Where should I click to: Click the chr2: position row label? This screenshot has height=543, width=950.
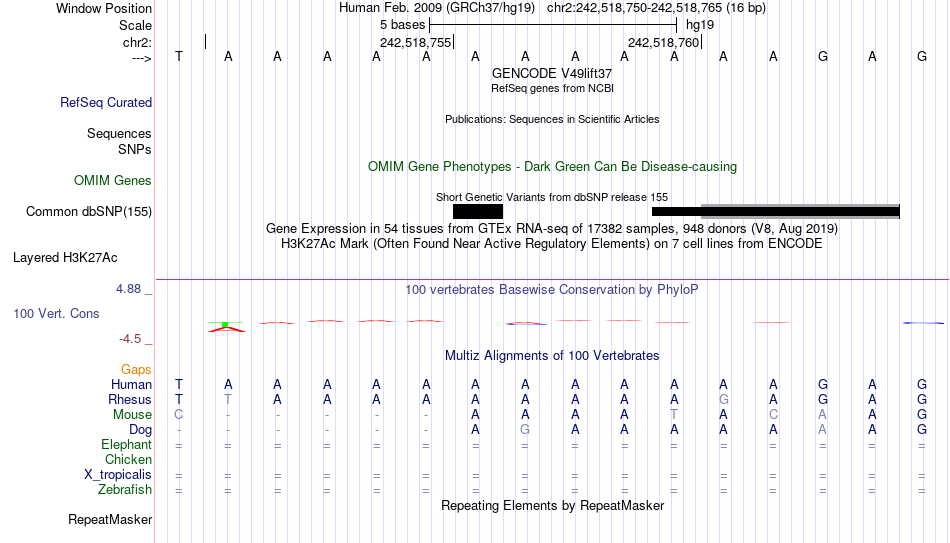click(x=137, y=42)
